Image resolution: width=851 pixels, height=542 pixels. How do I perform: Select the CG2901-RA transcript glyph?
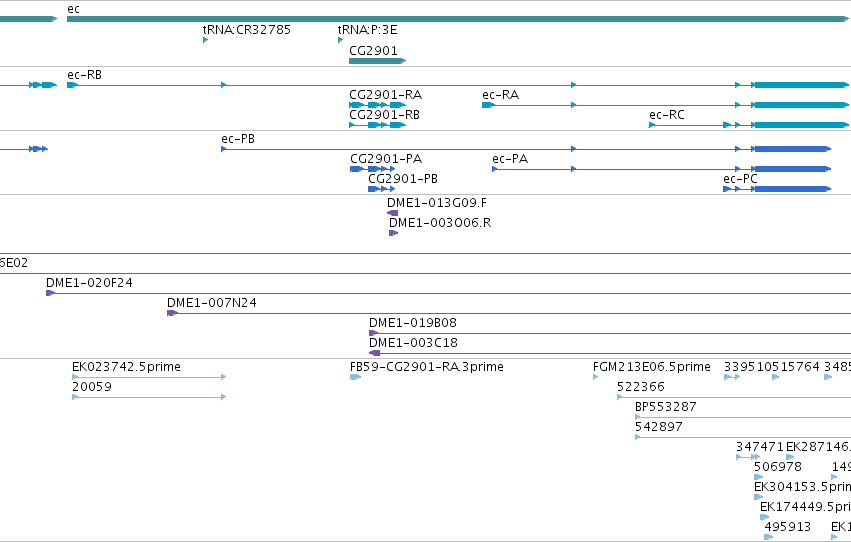coord(377,105)
